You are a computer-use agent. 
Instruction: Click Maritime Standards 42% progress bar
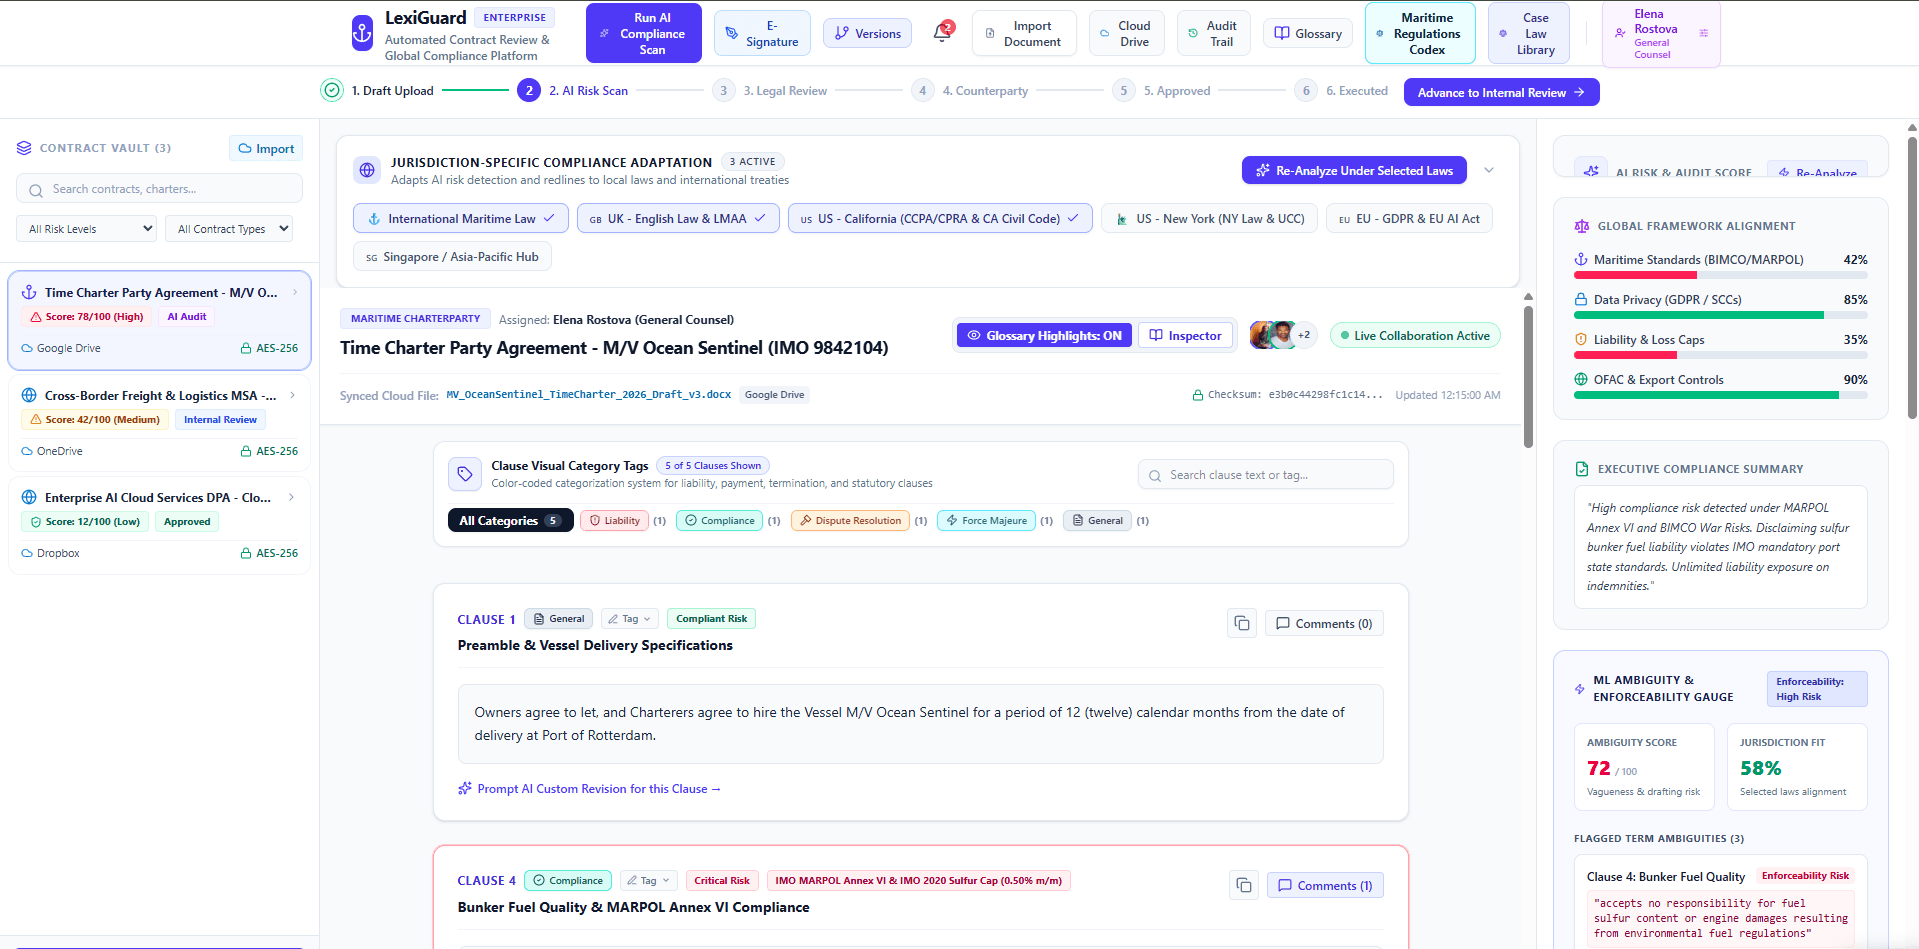(x=1720, y=275)
